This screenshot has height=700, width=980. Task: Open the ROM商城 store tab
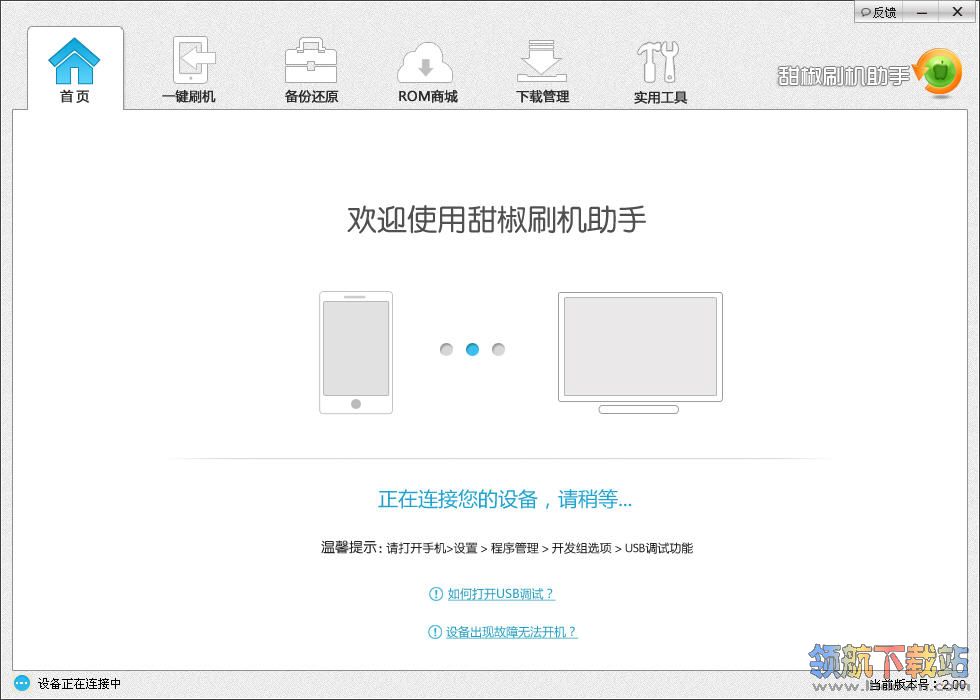pos(428,70)
